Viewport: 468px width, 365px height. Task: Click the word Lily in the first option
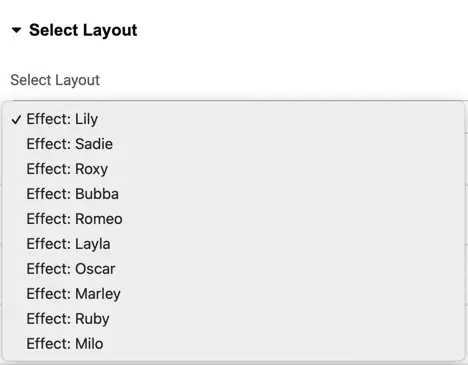point(86,120)
